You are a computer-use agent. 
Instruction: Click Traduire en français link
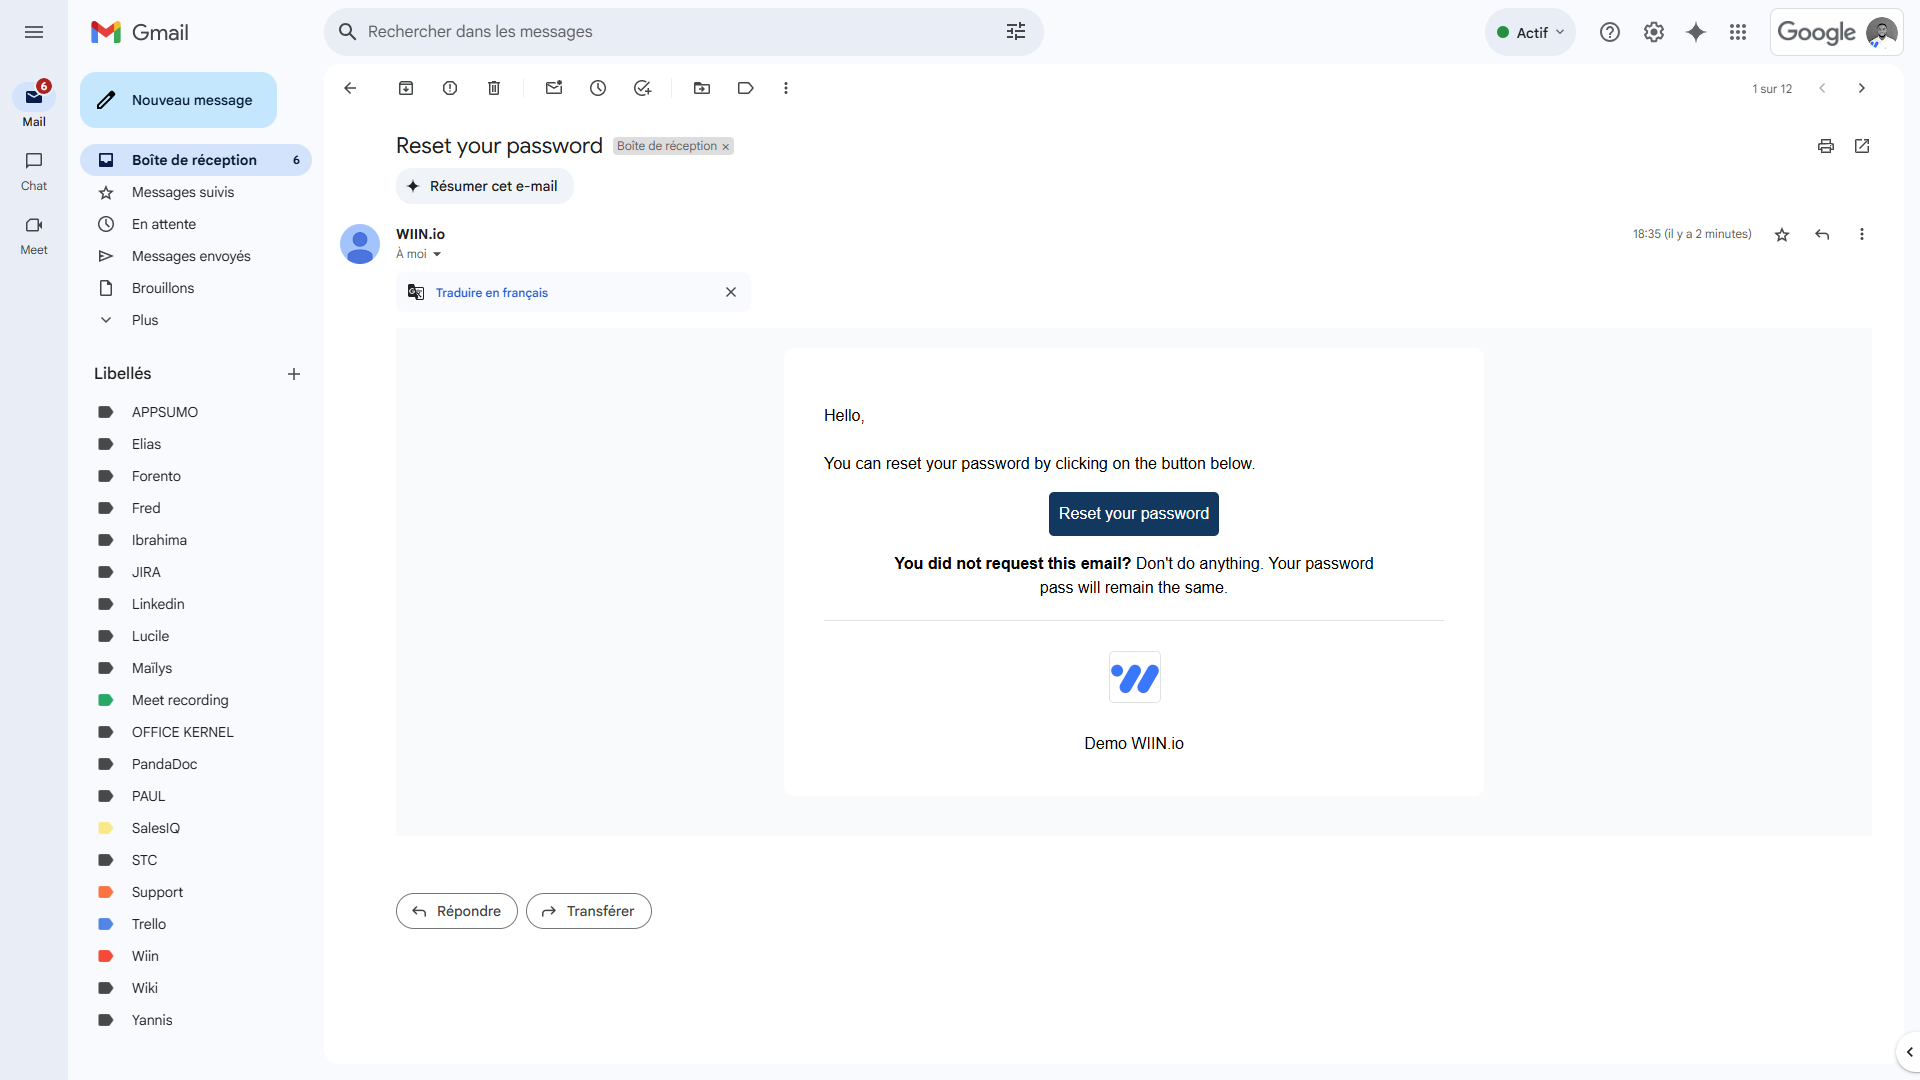pyautogui.click(x=492, y=293)
